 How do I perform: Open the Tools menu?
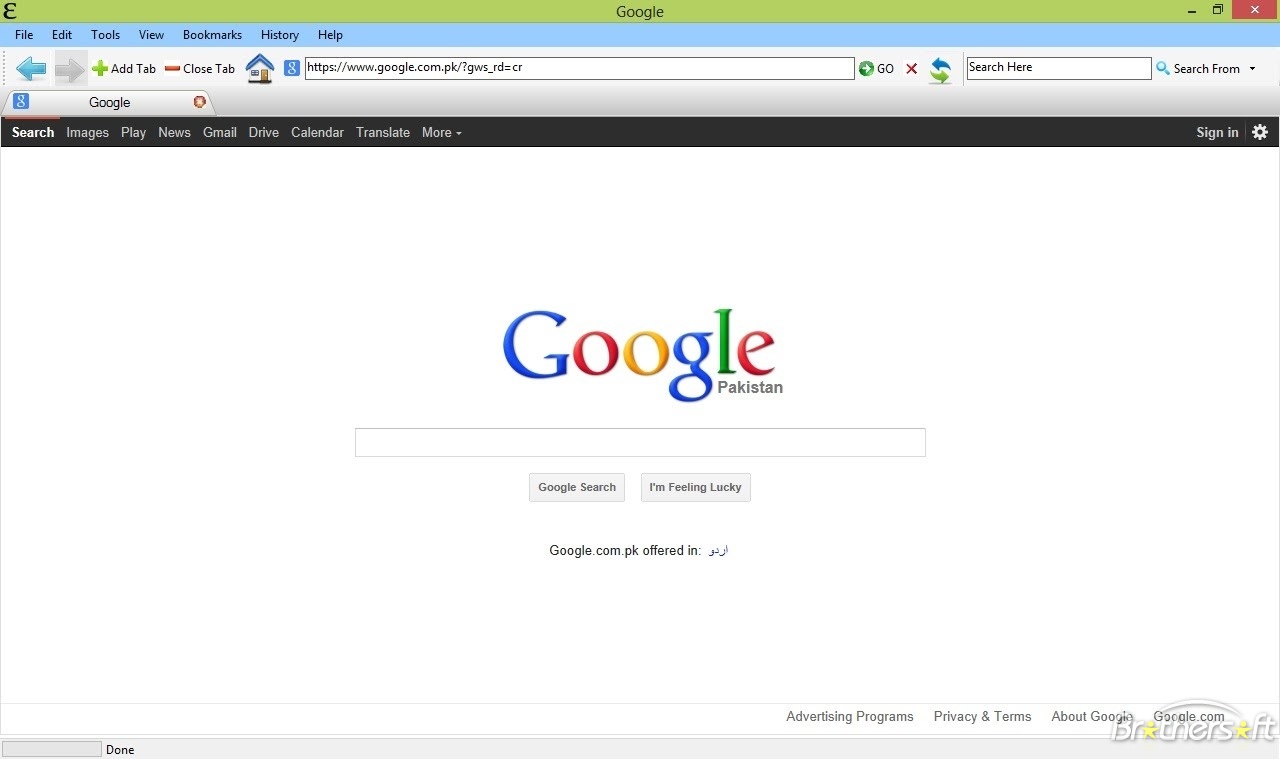point(105,35)
